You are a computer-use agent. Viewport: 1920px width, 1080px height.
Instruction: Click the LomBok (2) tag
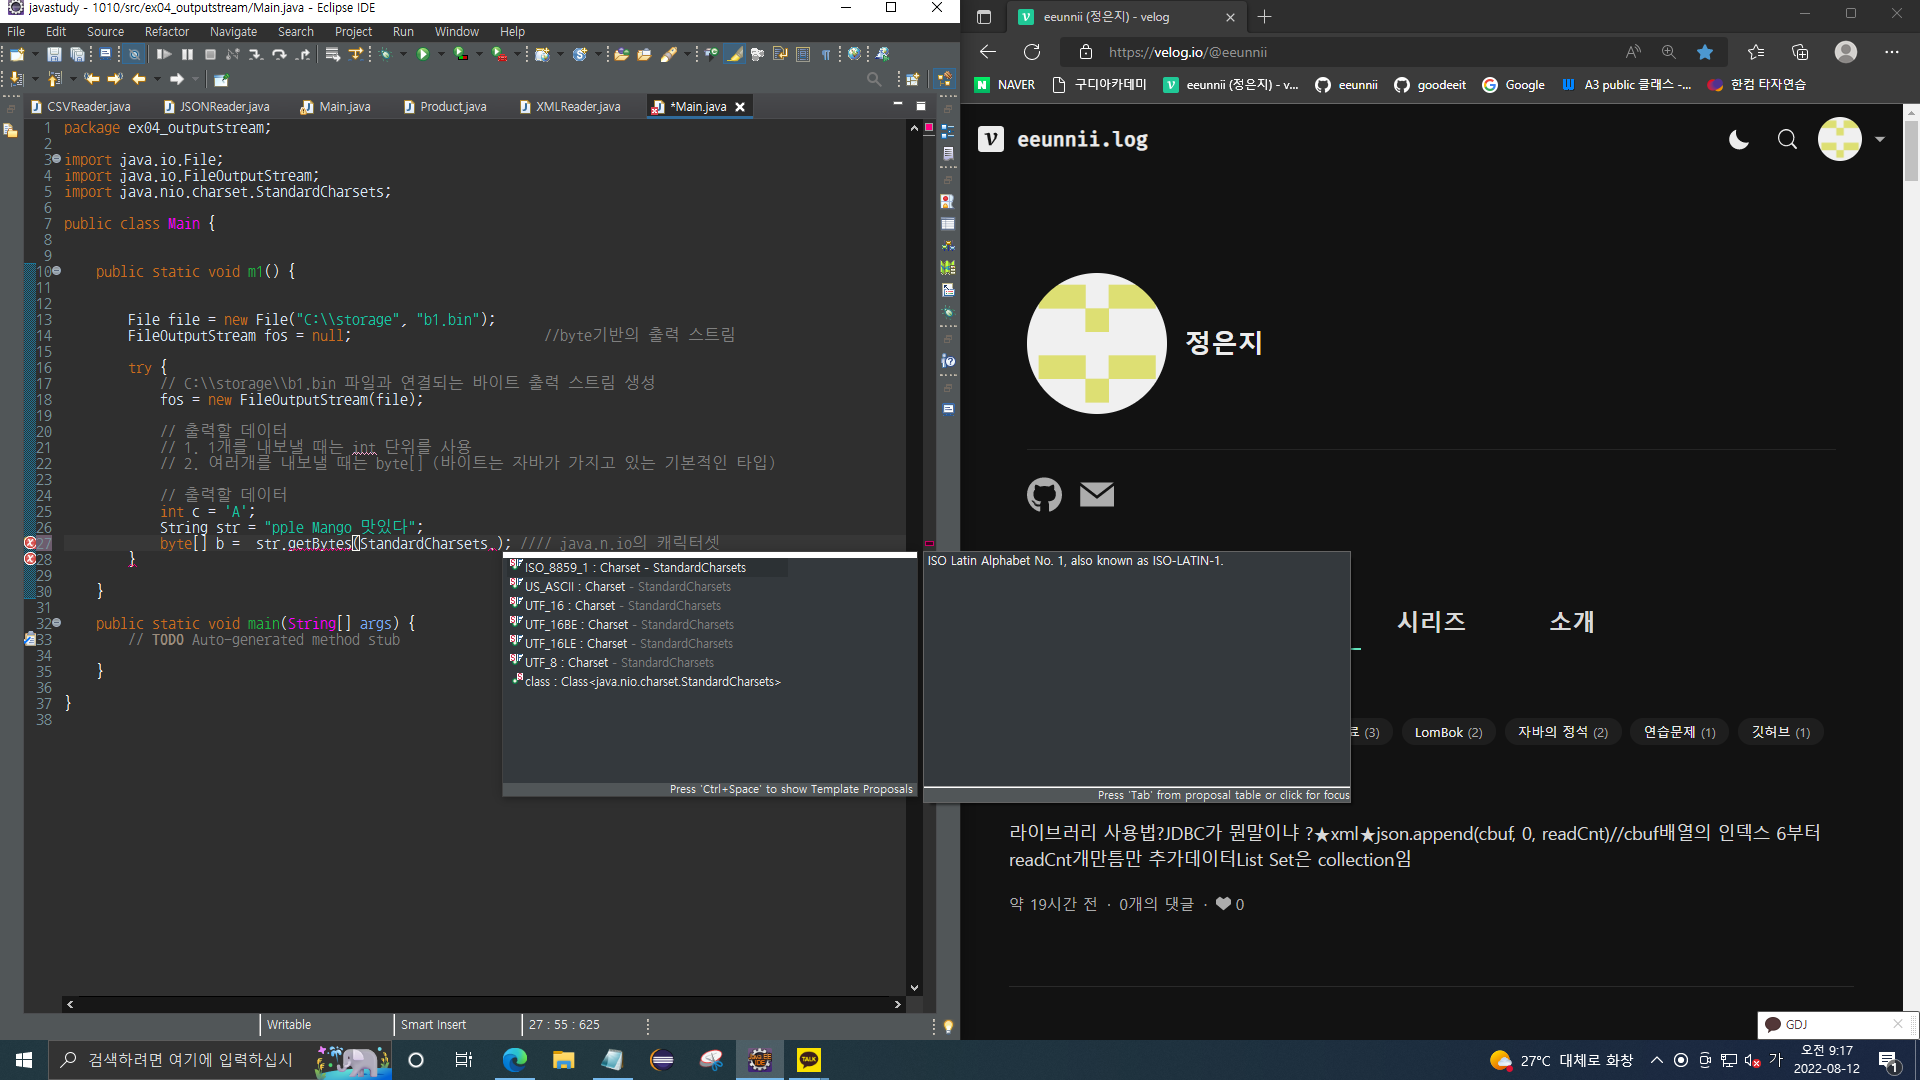[1448, 732]
